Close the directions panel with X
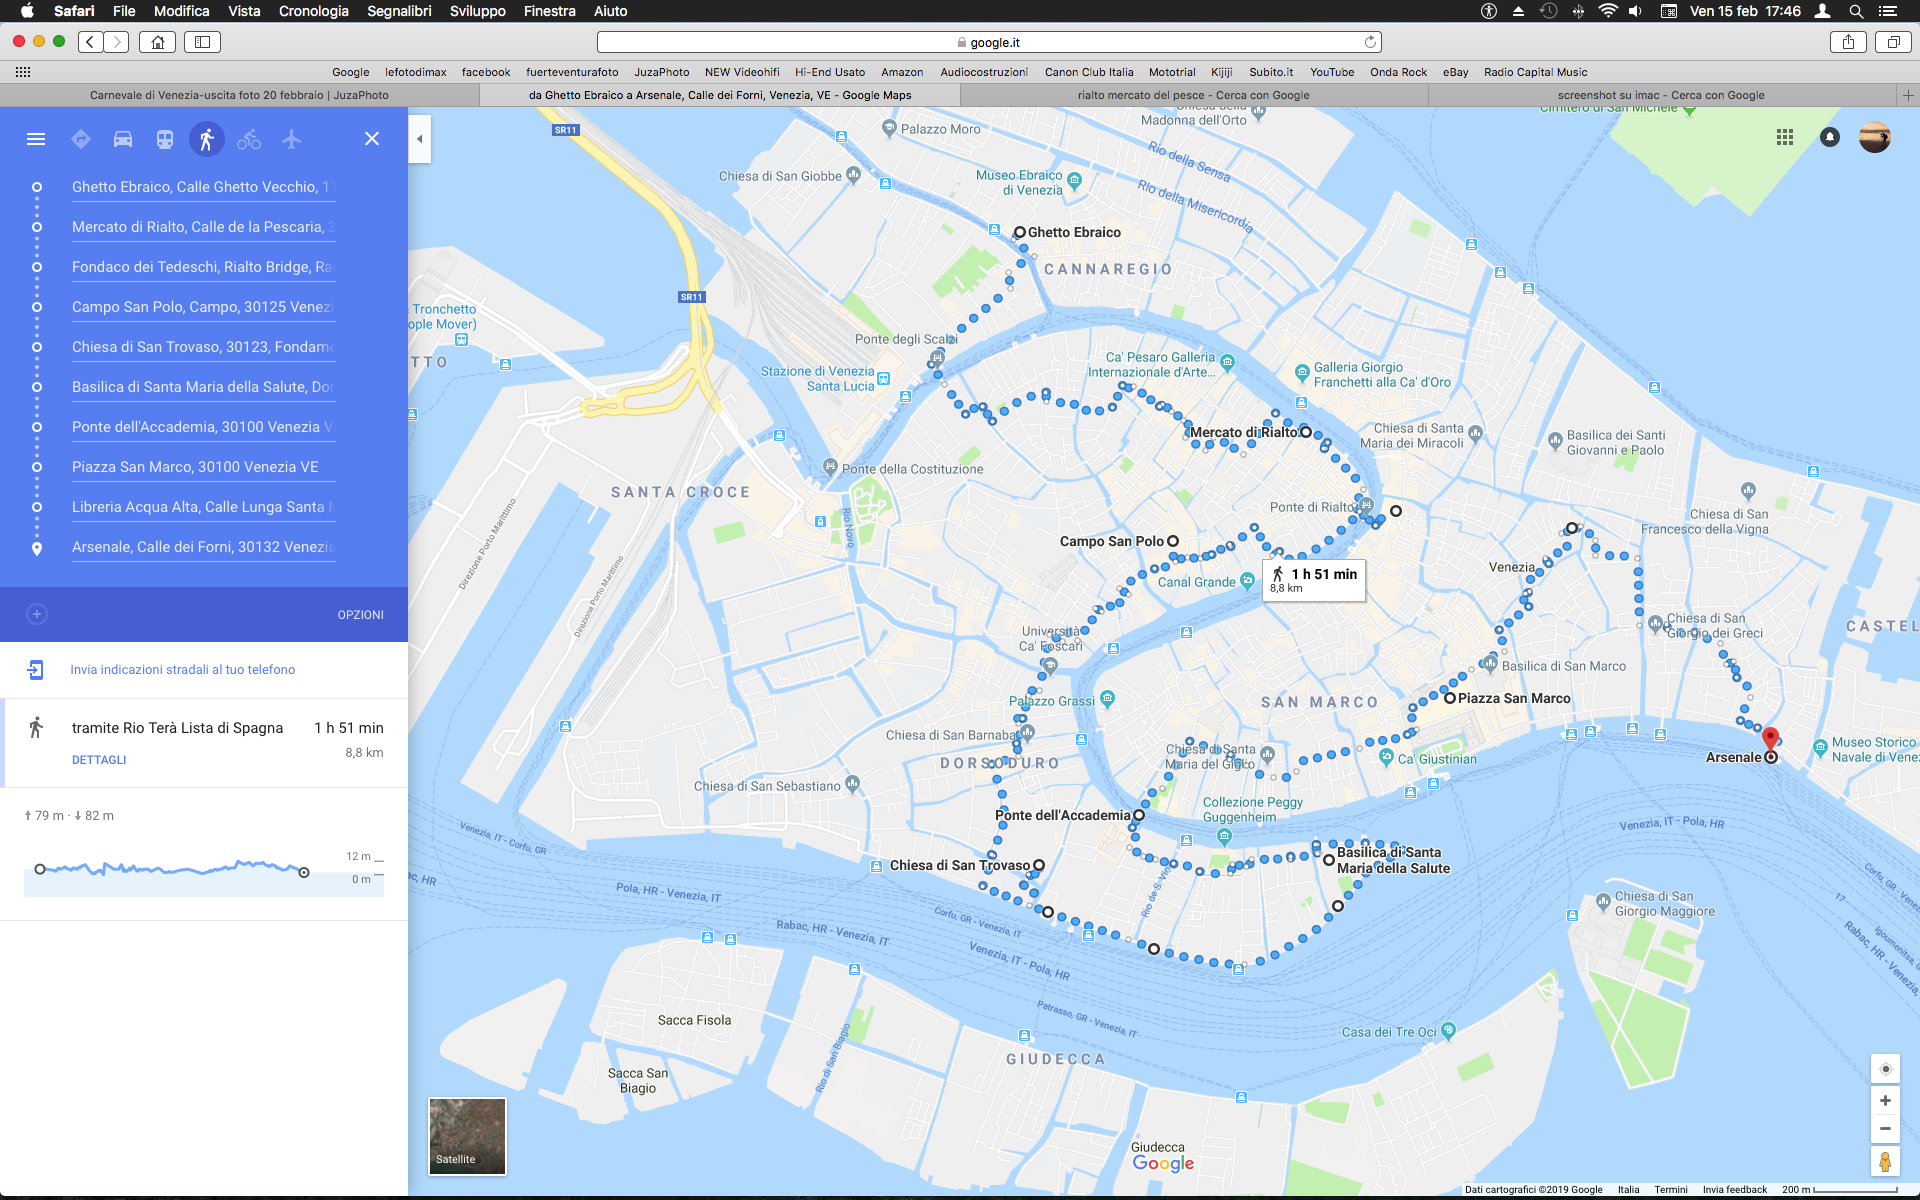Viewport: 1920px width, 1200px height. point(372,139)
